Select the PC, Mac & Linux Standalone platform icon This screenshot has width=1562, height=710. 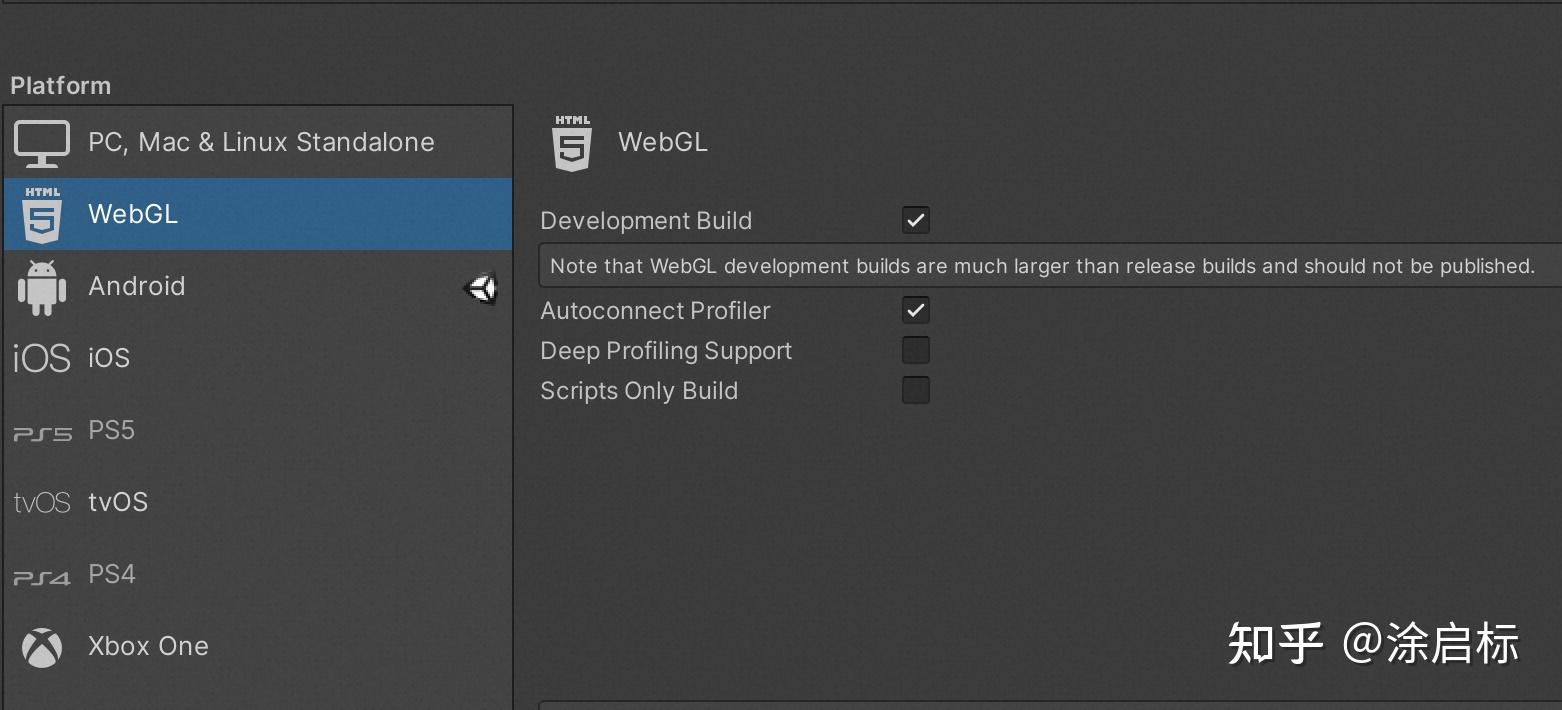(41, 142)
